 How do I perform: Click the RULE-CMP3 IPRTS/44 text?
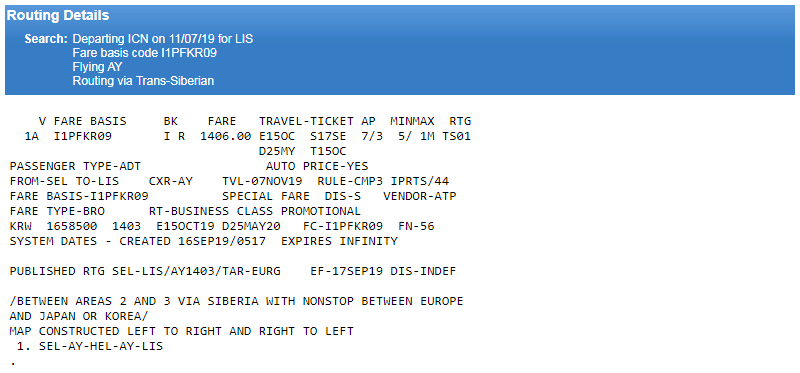[383, 181]
